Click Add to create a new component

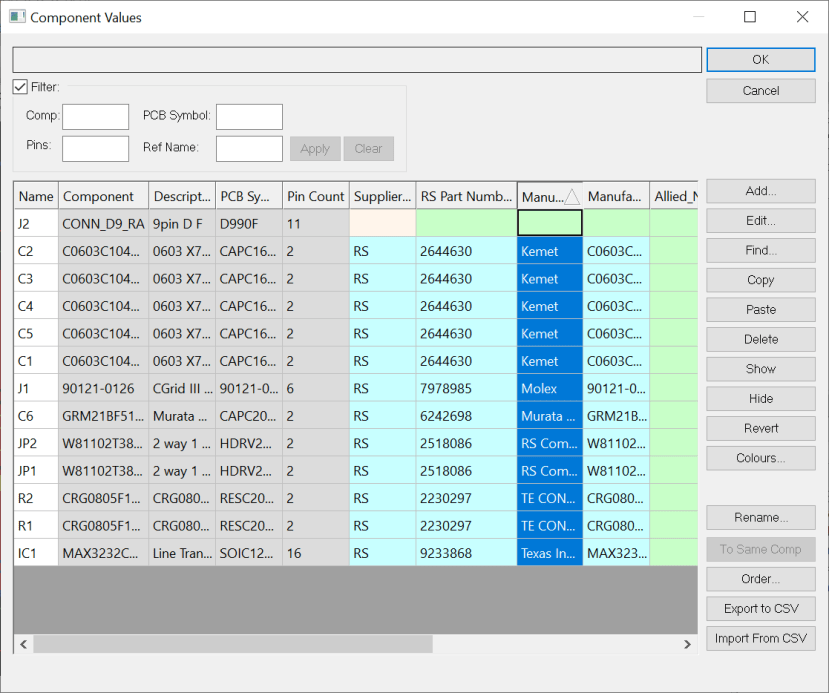pos(760,191)
